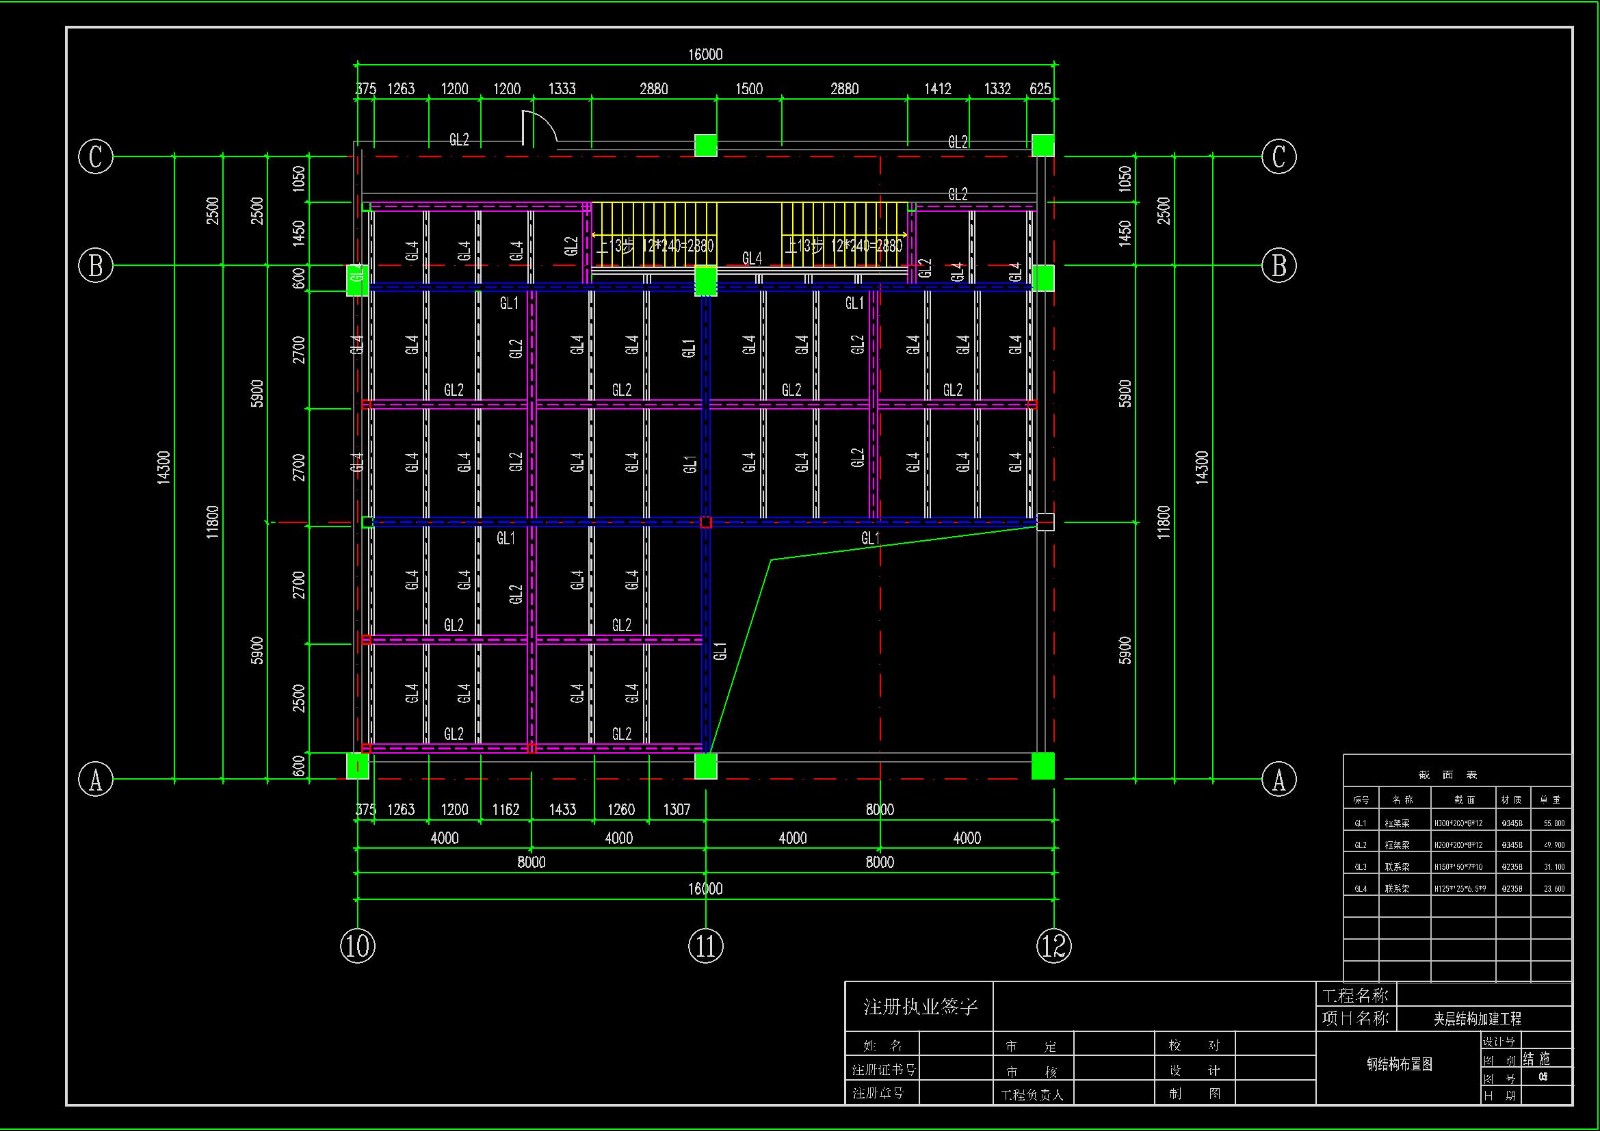Click the grid axis bubble numbered 12
1600x1131 pixels.
tap(1054, 946)
